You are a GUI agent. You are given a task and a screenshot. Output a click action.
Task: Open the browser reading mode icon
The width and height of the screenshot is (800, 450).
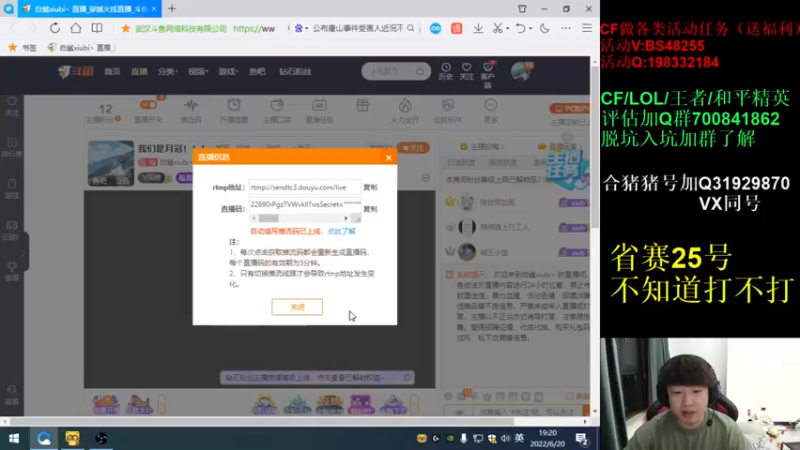96,28
